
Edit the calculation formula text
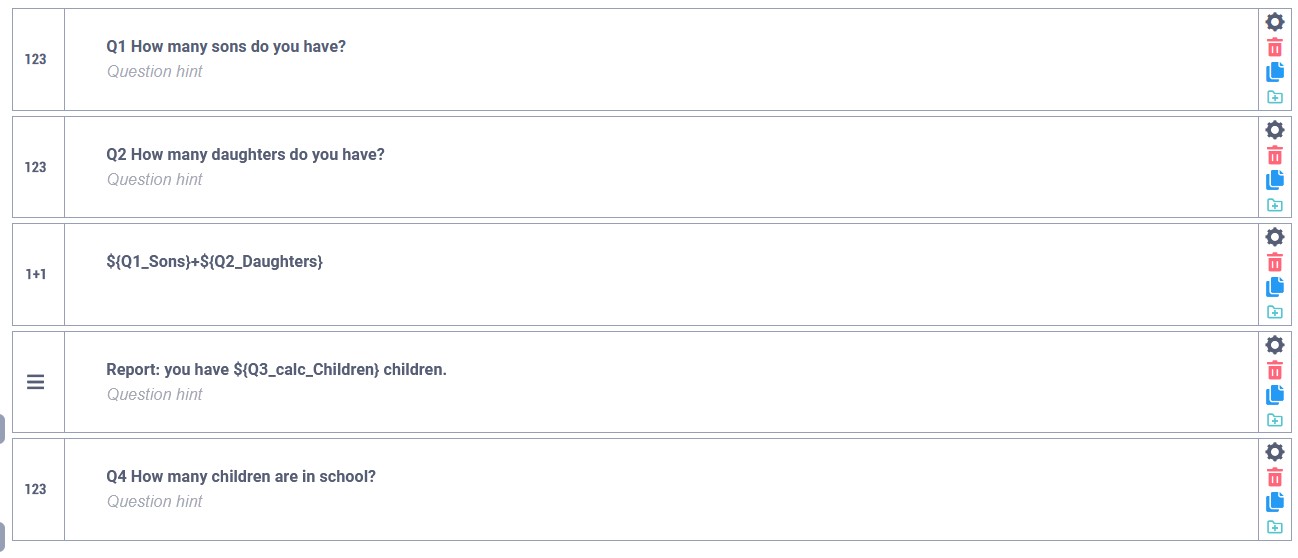[x=215, y=262]
